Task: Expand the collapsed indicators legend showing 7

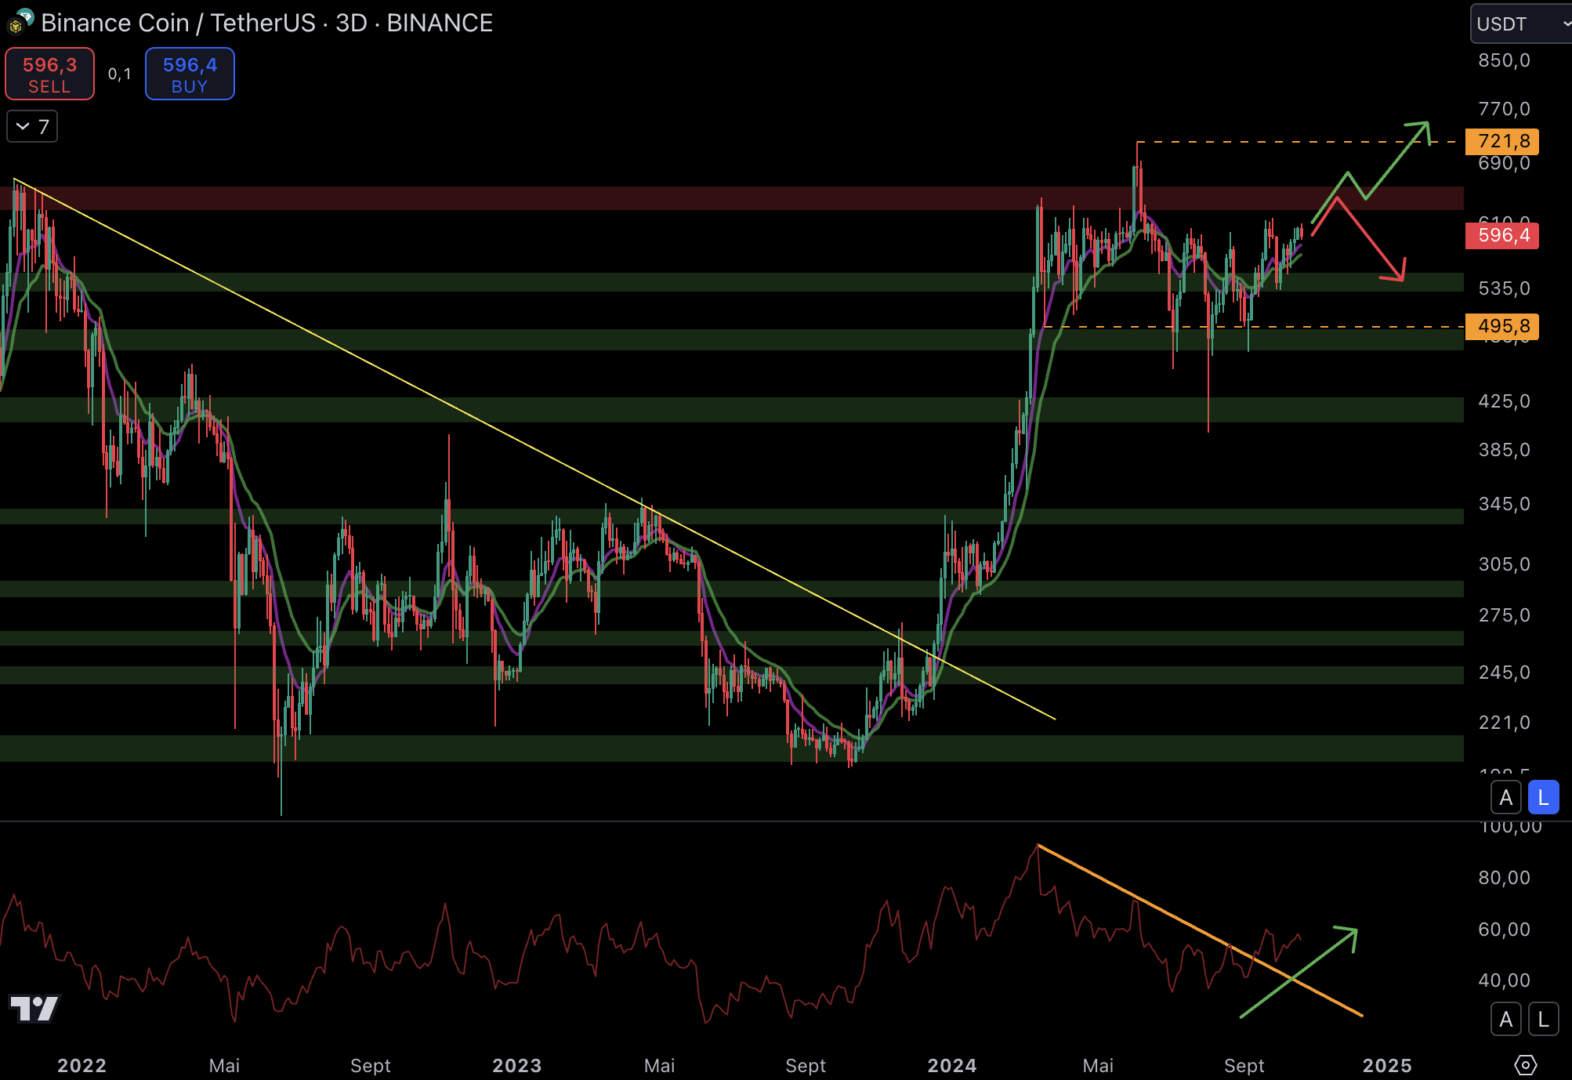Action: click(32, 126)
